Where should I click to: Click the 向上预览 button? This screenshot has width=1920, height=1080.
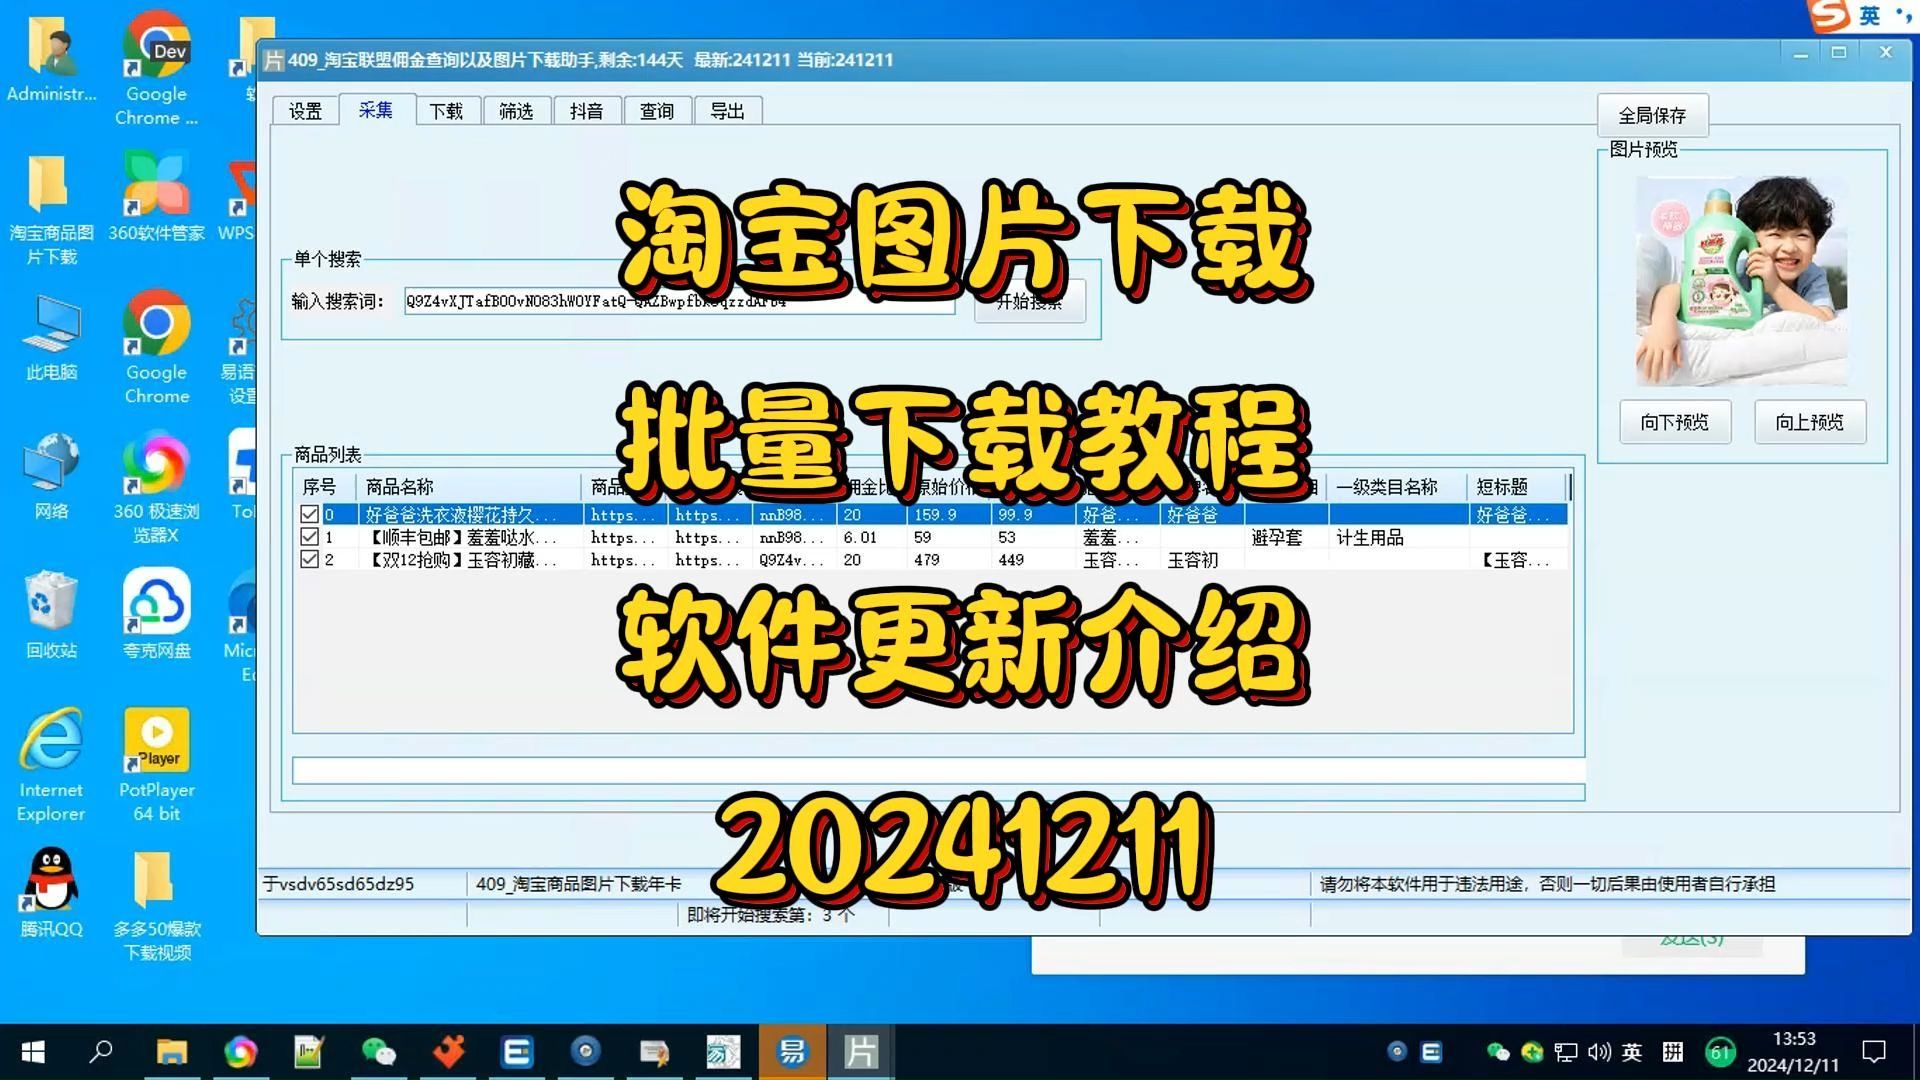(1810, 422)
